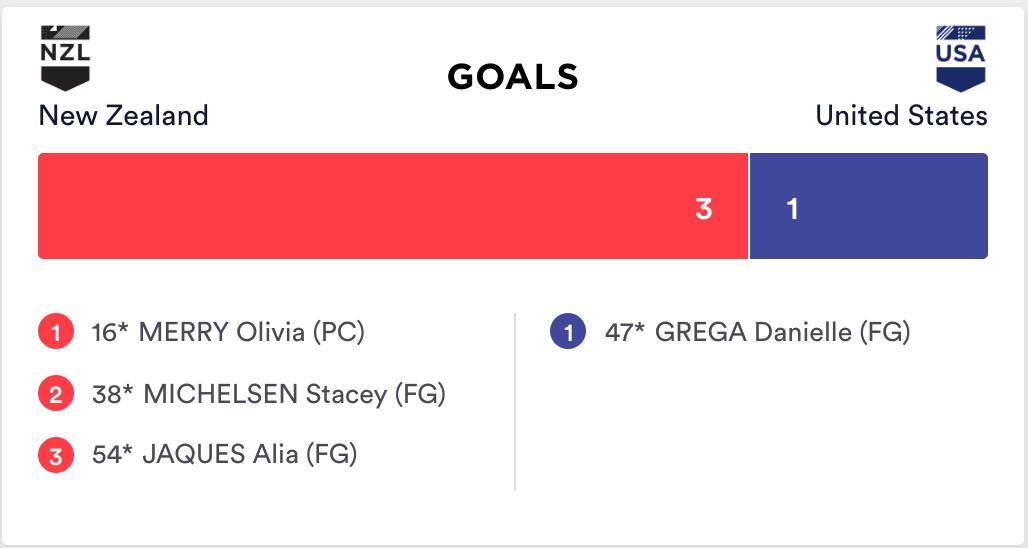Select red goal badge number 3
The height and width of the screenshot is (548, 1028).
56,457
